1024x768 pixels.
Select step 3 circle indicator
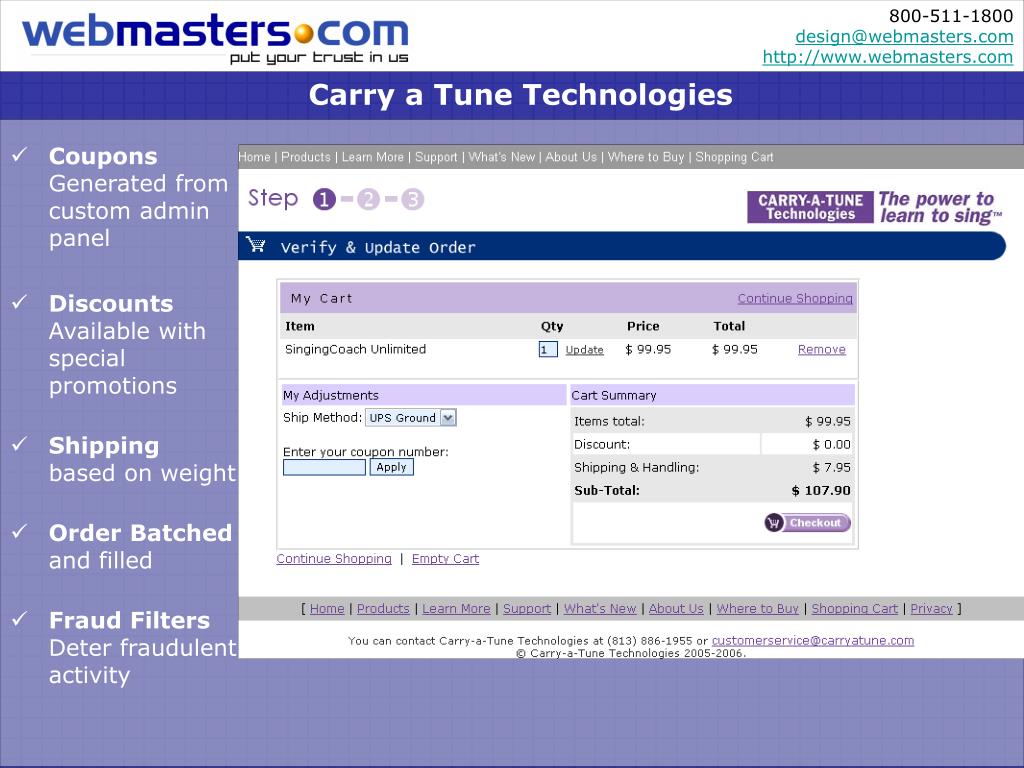pyautogui.click(x=413, y=199)
